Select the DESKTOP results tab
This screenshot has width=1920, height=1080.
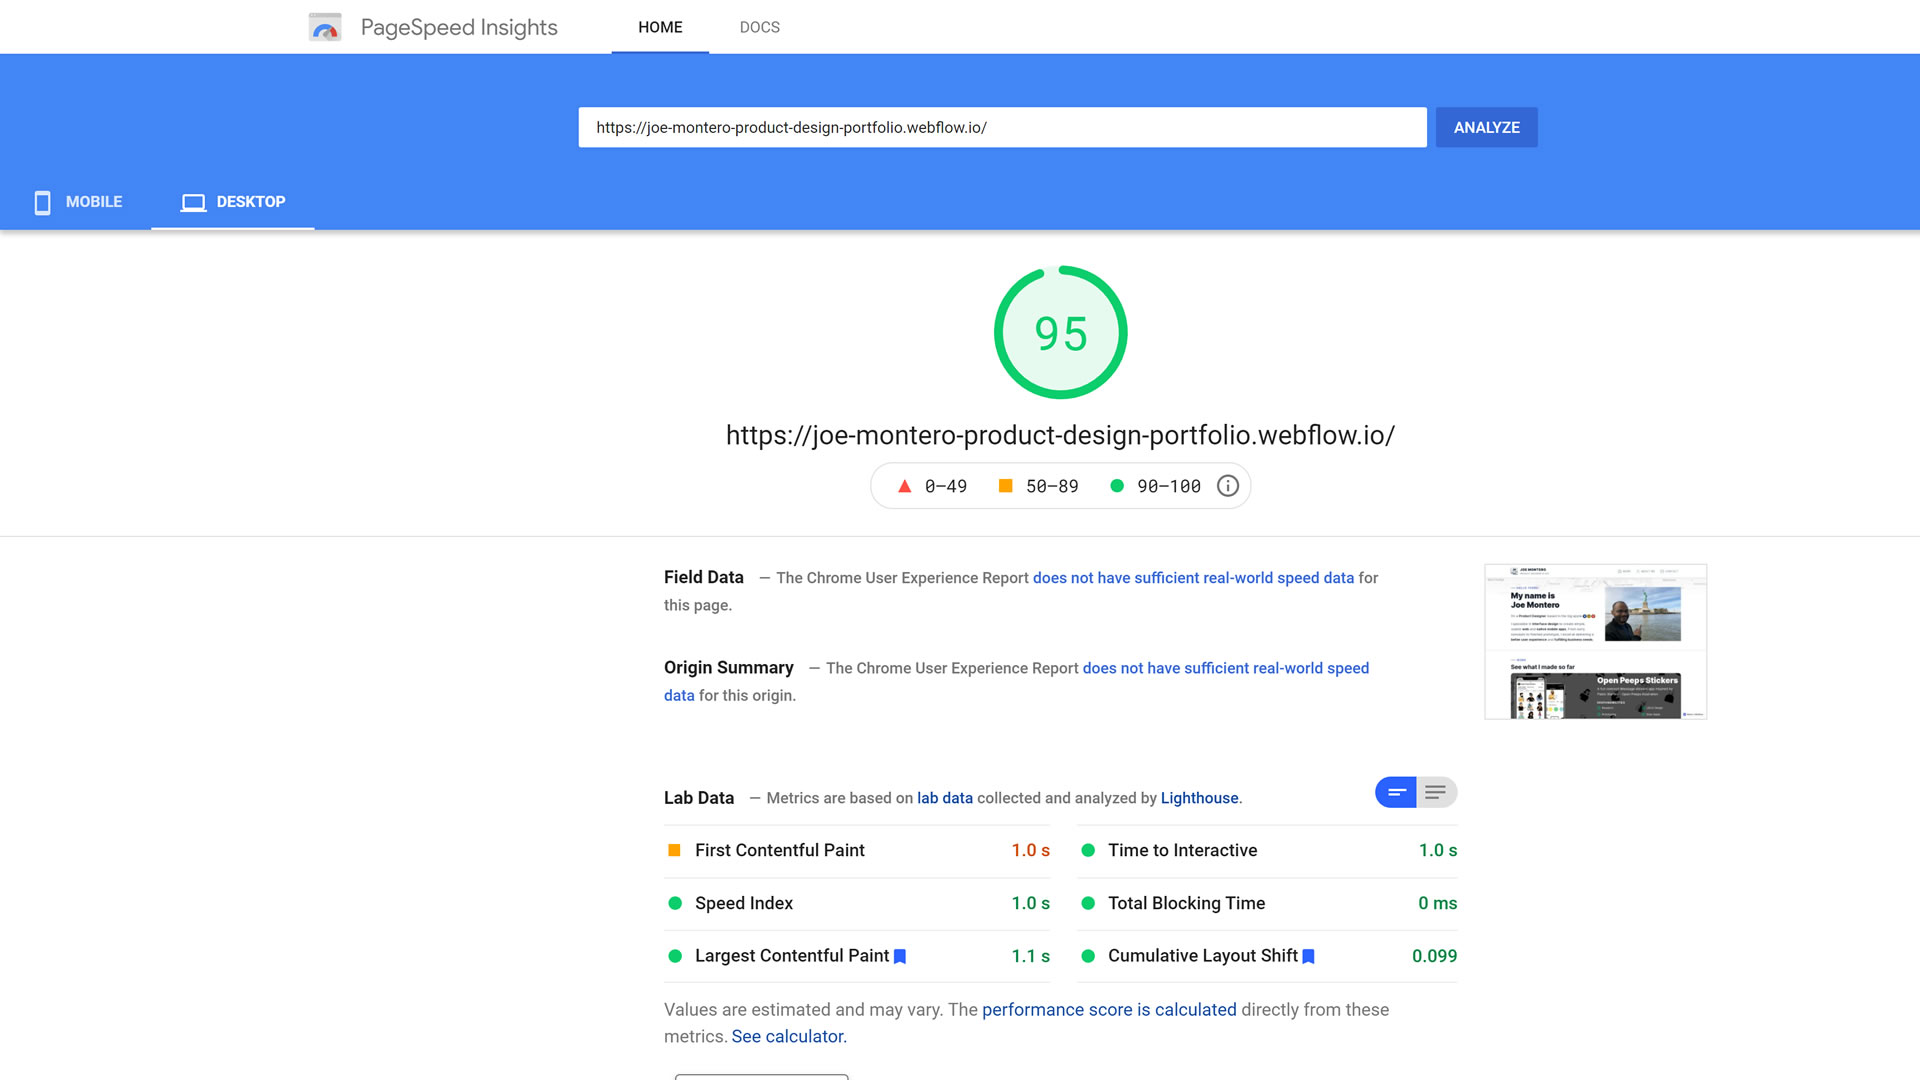233,202
